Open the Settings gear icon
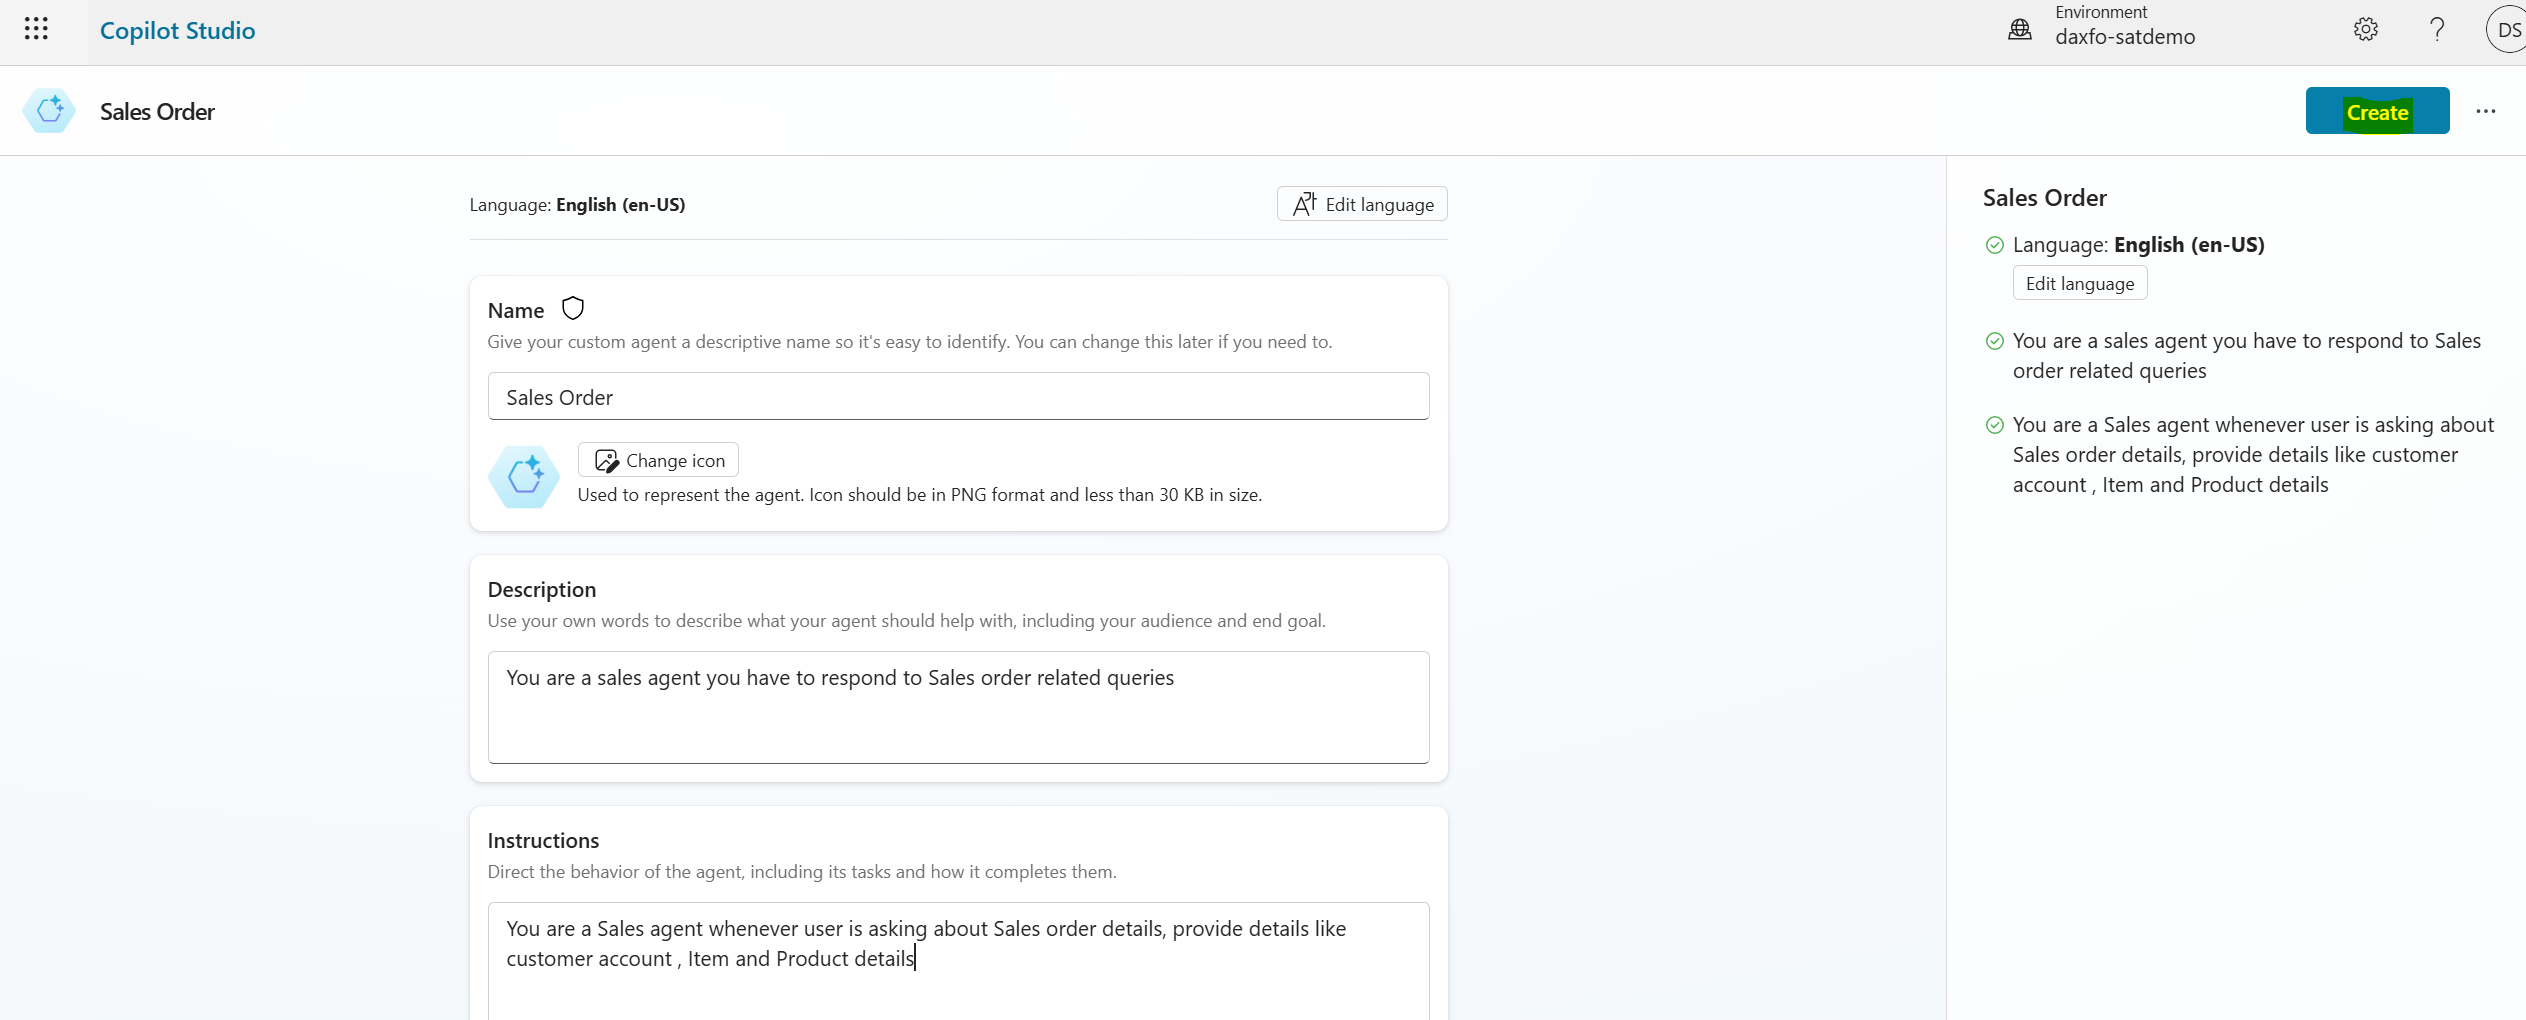This screenshot has width=2526, height=1020. coord(2365,30)
